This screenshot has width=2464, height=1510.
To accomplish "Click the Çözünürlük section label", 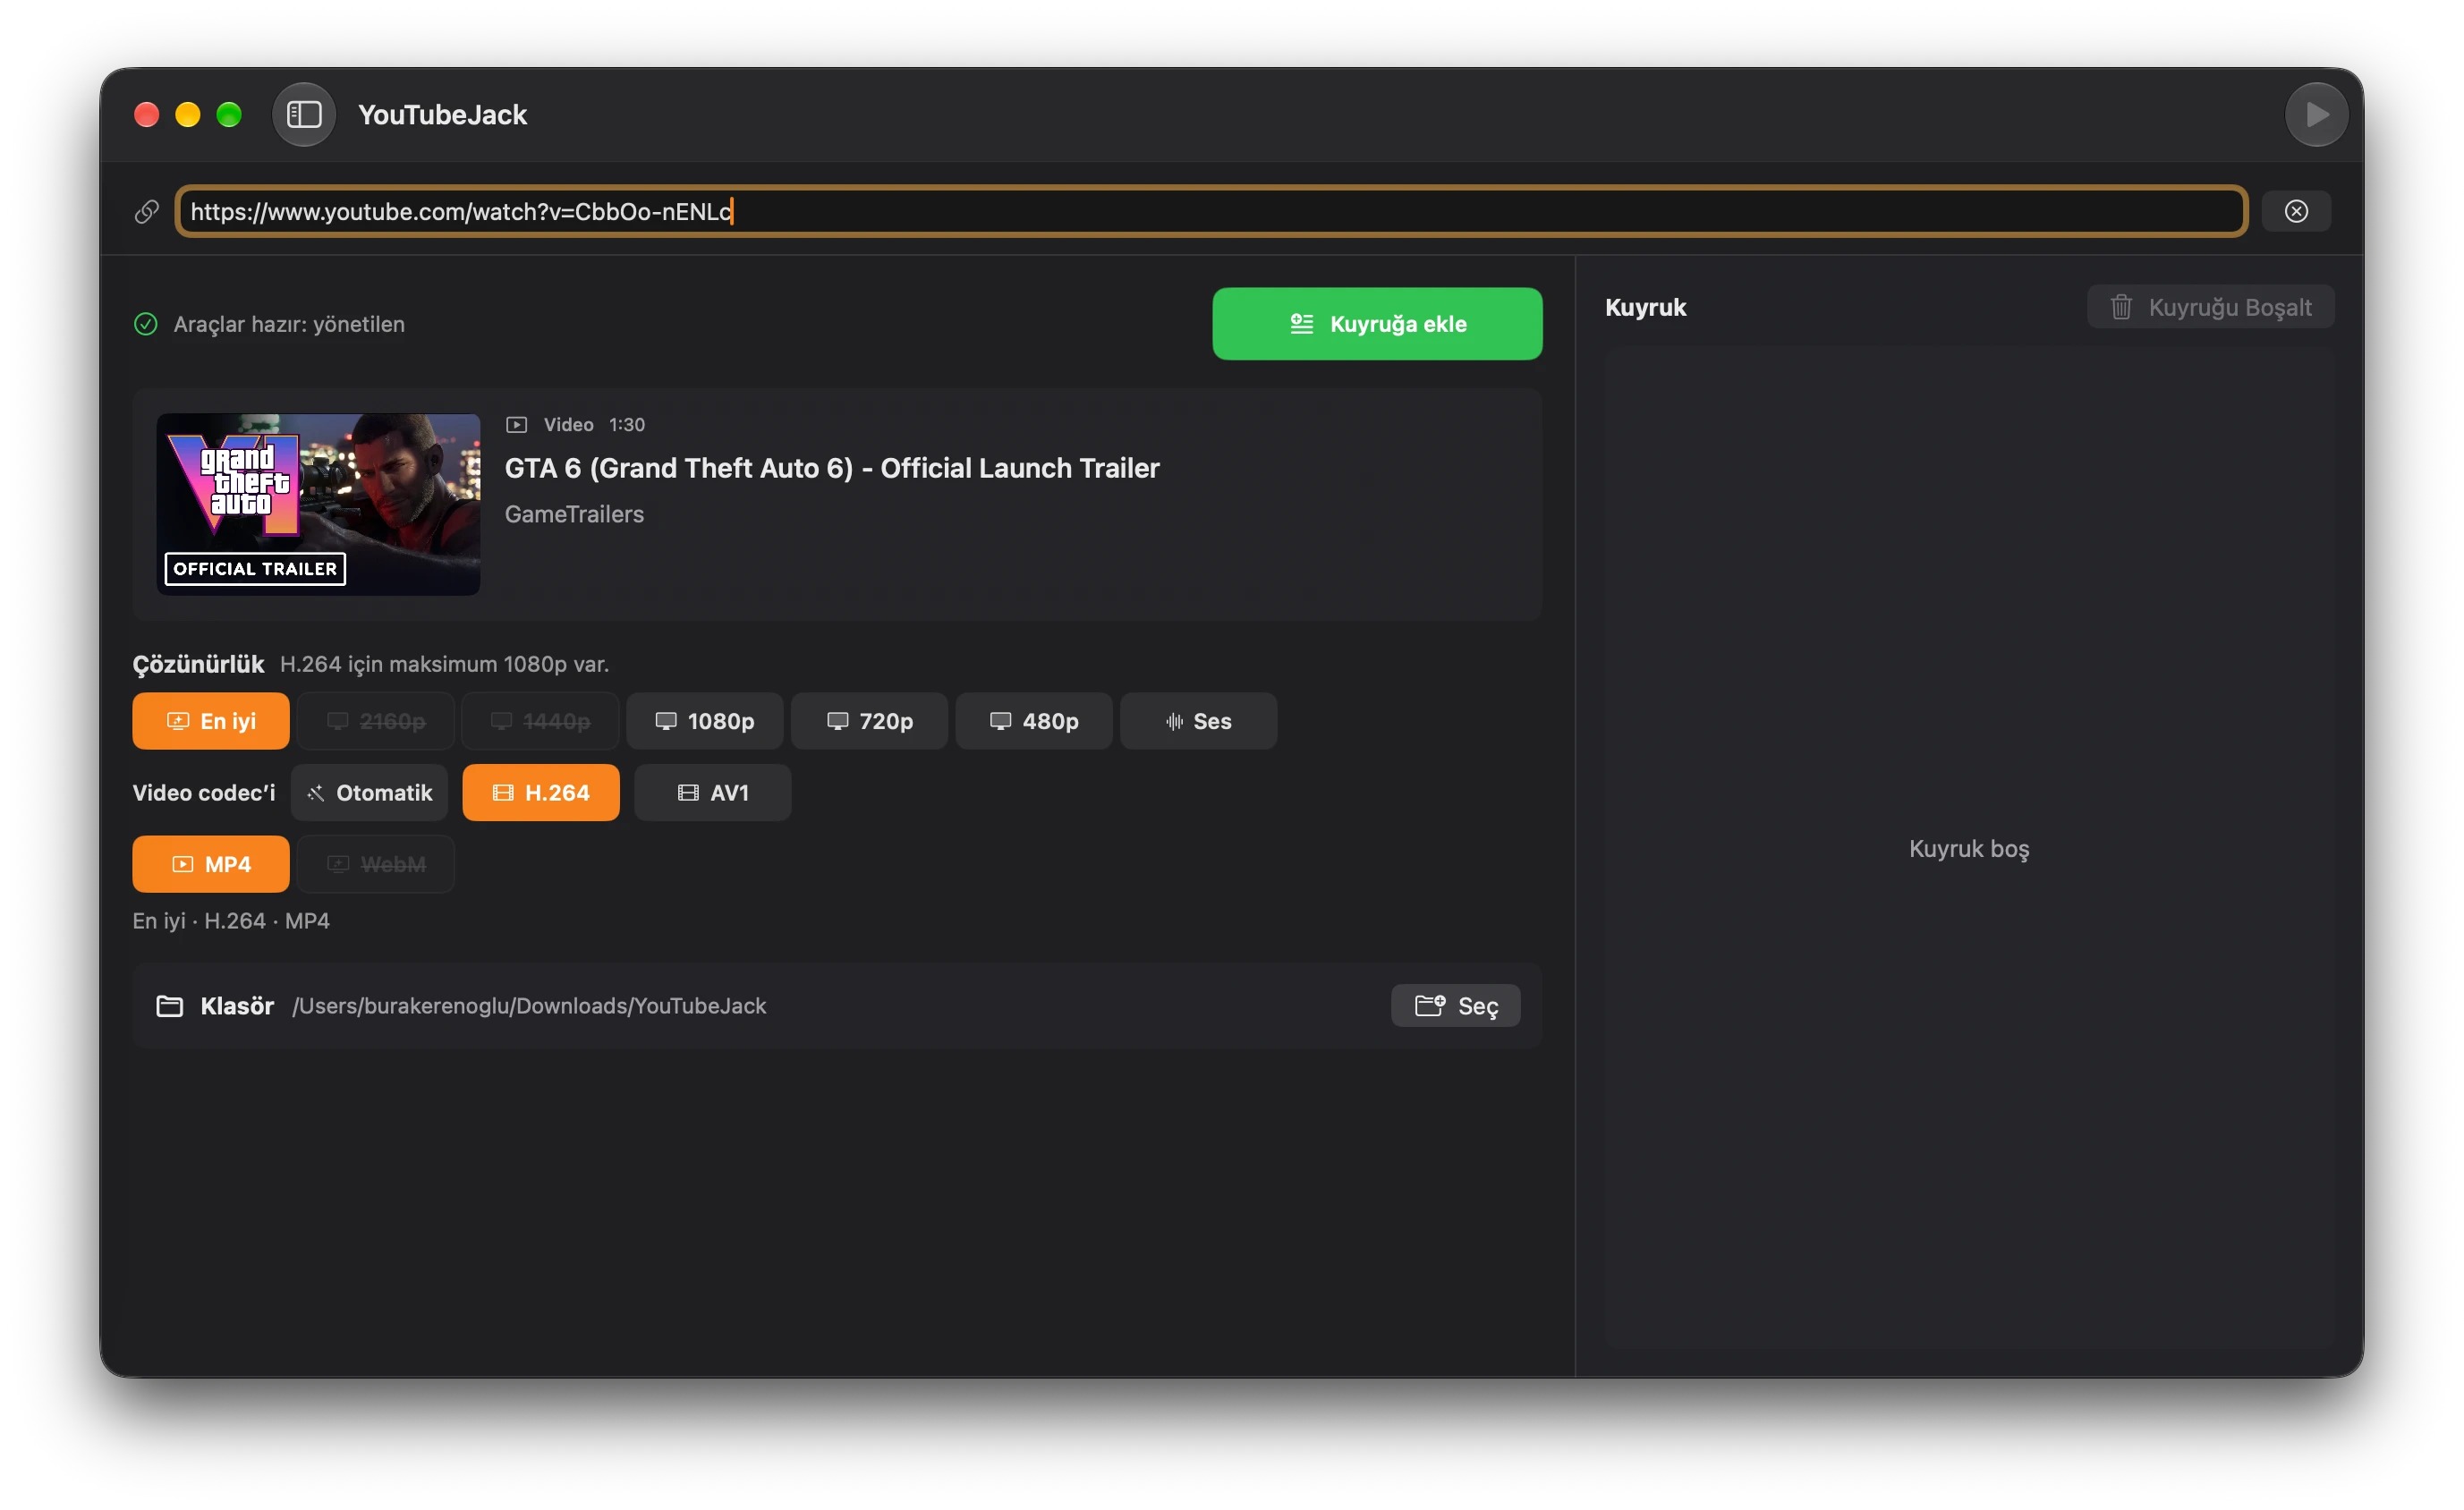I will pyautogui.click(x=198, y=664).
